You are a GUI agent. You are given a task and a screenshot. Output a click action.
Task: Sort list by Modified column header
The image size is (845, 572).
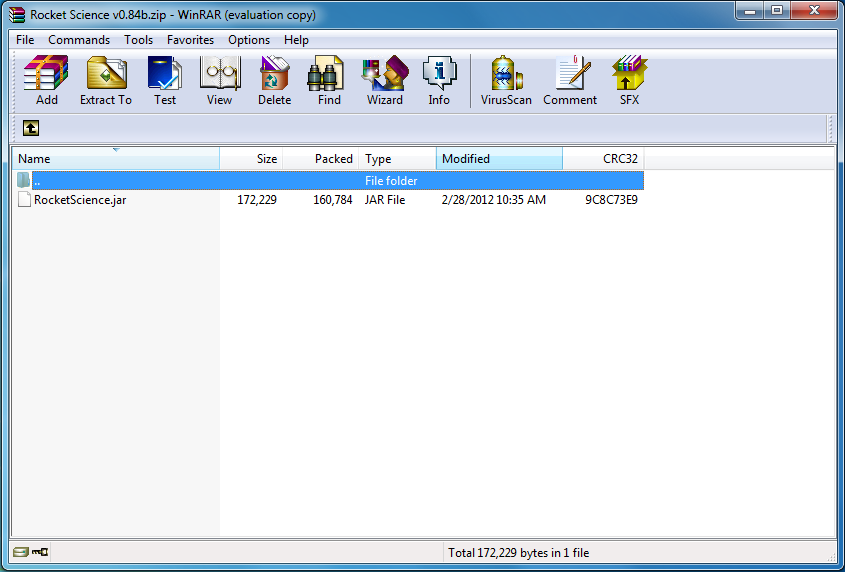498,159
